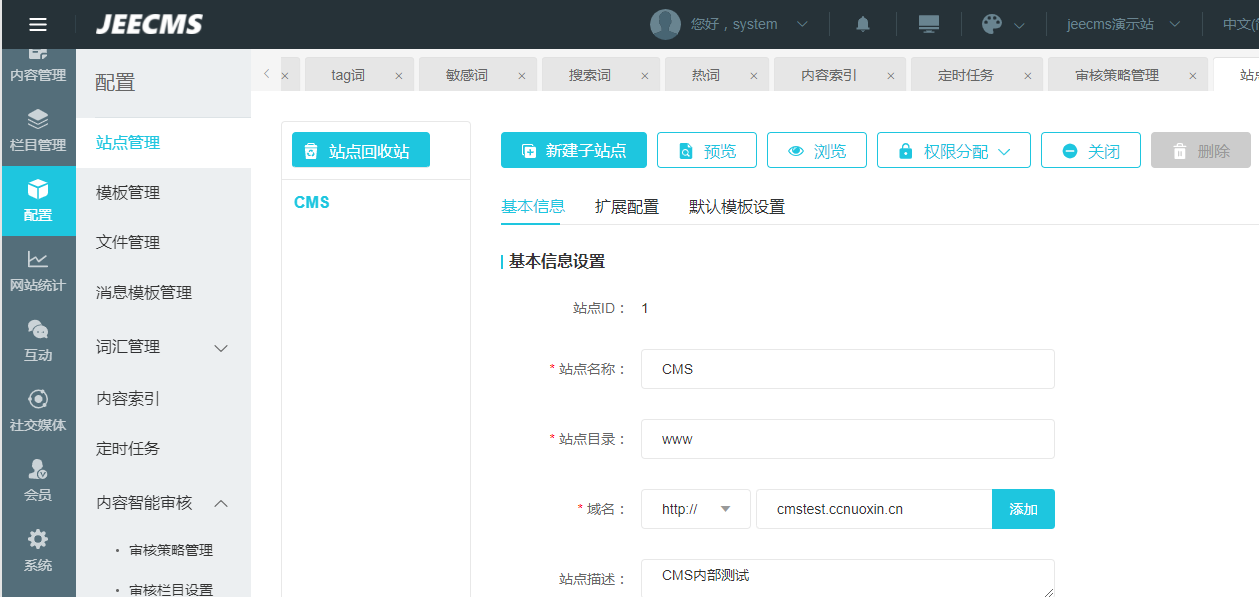
Task: Click the monitor display icon
Action: coord(929,24)
